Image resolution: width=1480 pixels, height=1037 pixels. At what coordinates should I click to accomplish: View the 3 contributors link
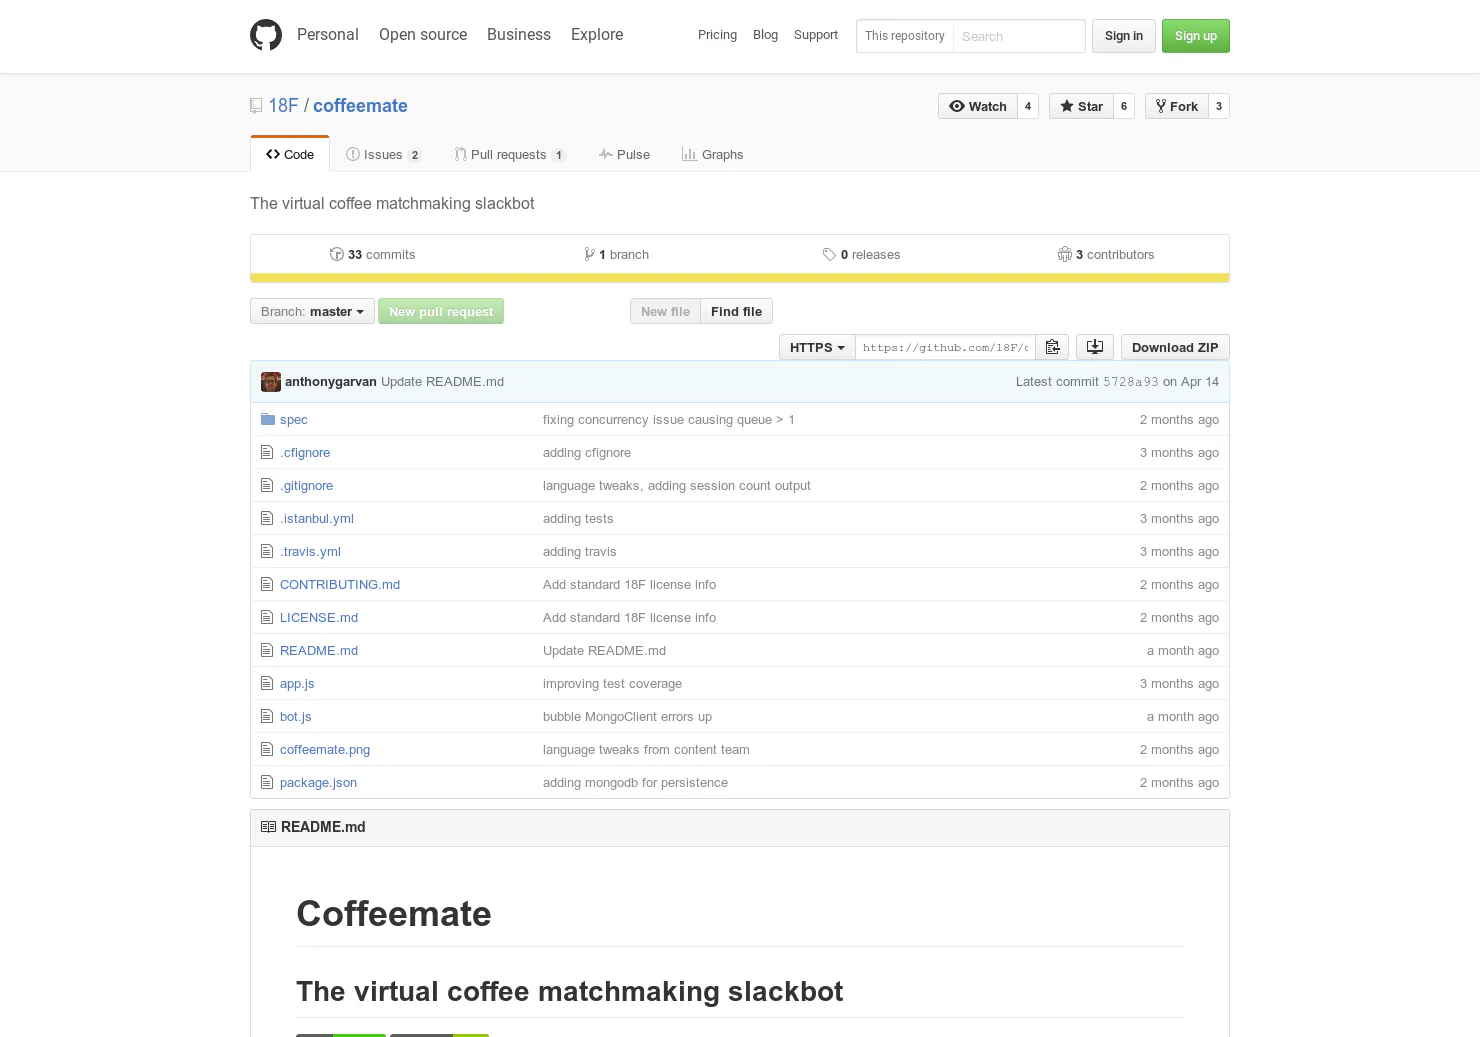pyautogui.click(x=1106, y=254)
